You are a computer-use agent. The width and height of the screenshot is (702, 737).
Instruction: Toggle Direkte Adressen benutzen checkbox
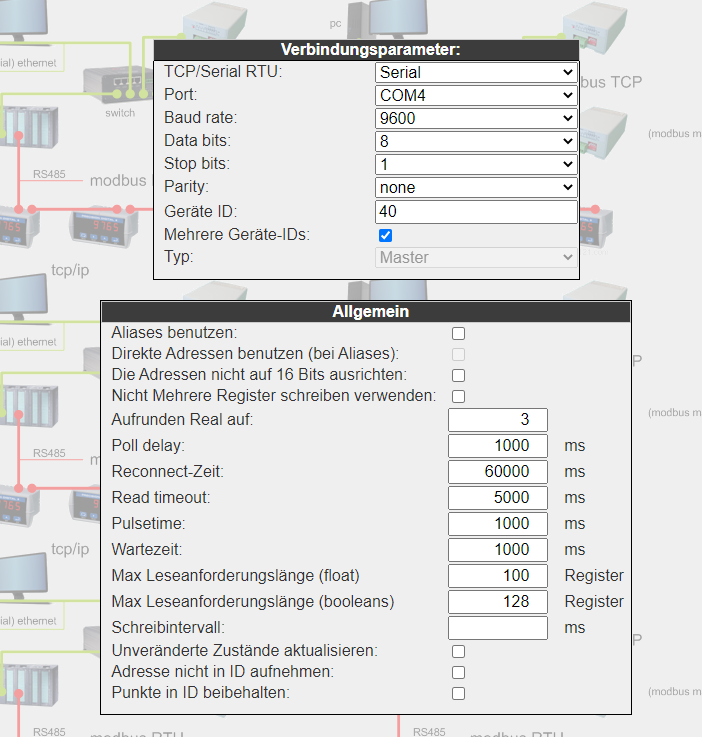tap(458, 354)
